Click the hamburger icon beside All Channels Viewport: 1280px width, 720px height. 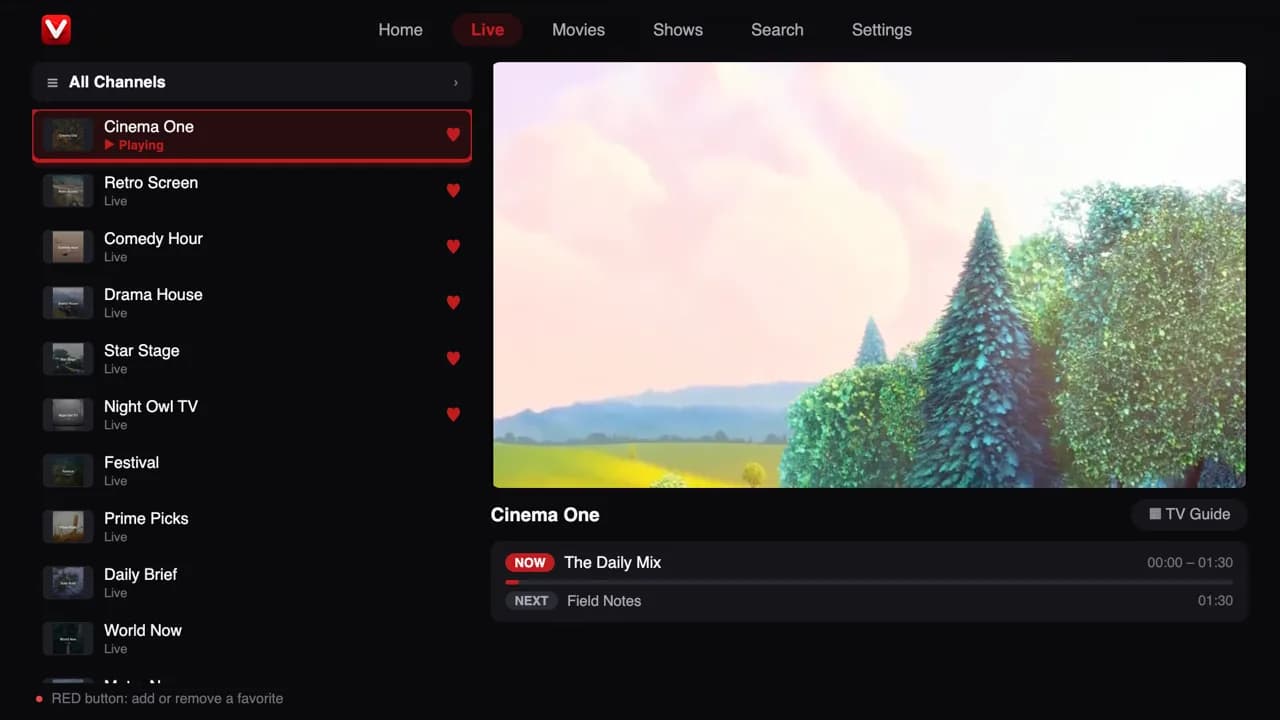[53, 83]
